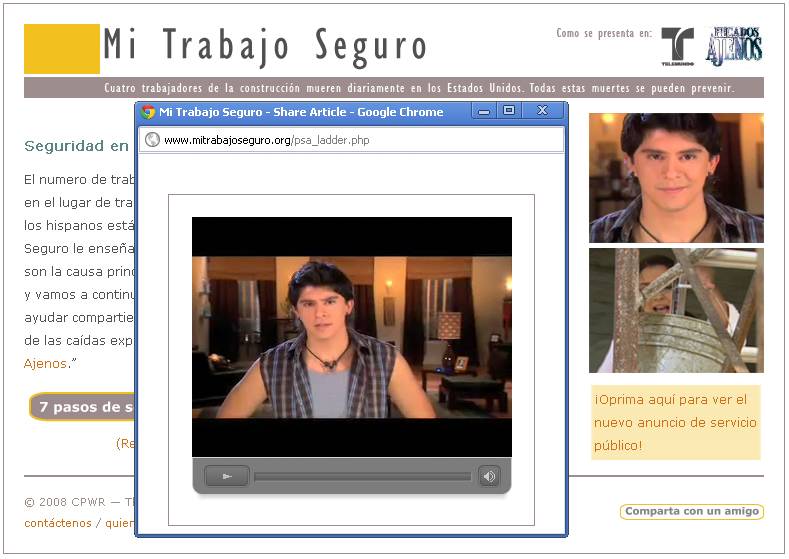
Task: Click the play button in the video player
Action: [226, 476]
